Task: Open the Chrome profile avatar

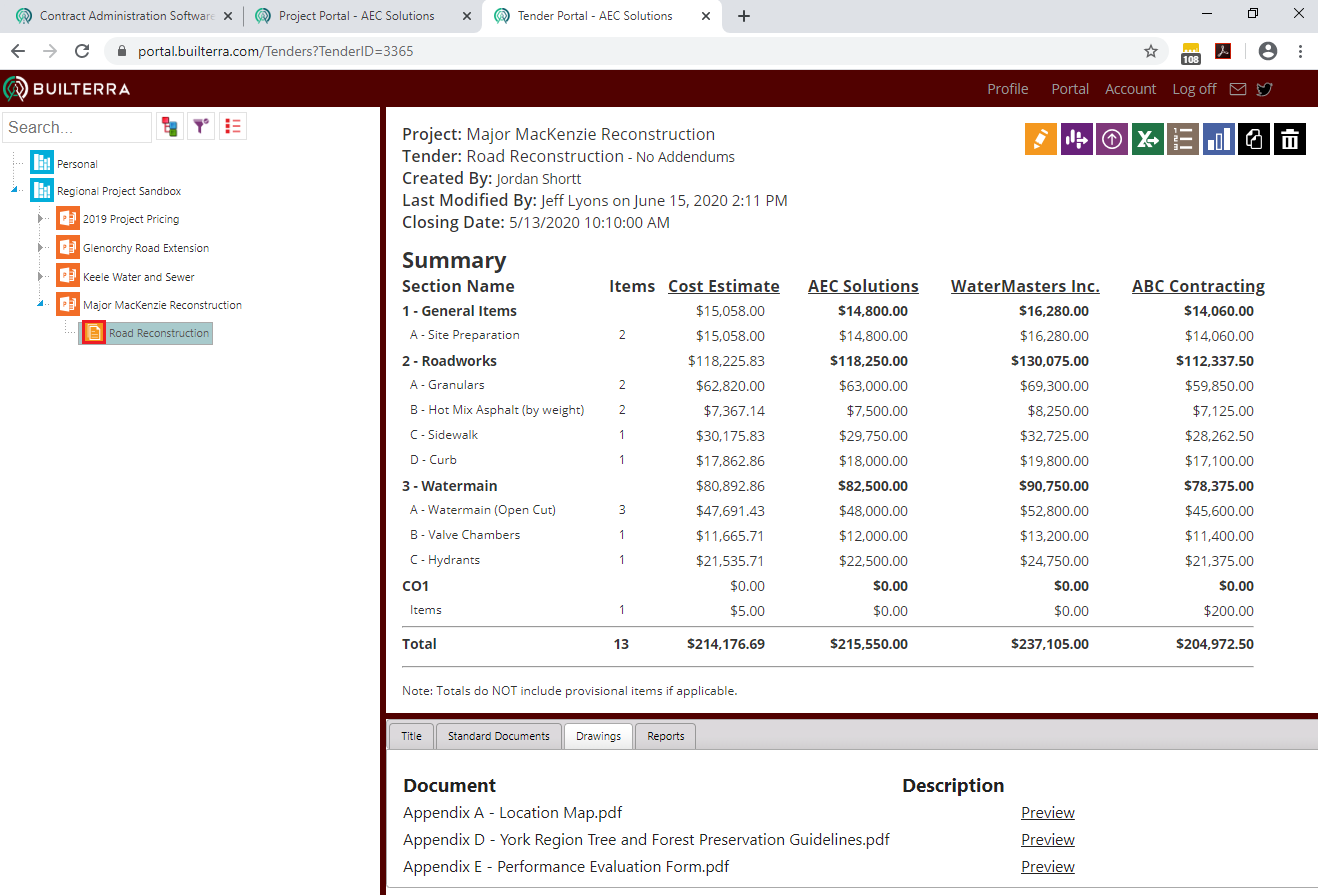Action: [1268, 51]
